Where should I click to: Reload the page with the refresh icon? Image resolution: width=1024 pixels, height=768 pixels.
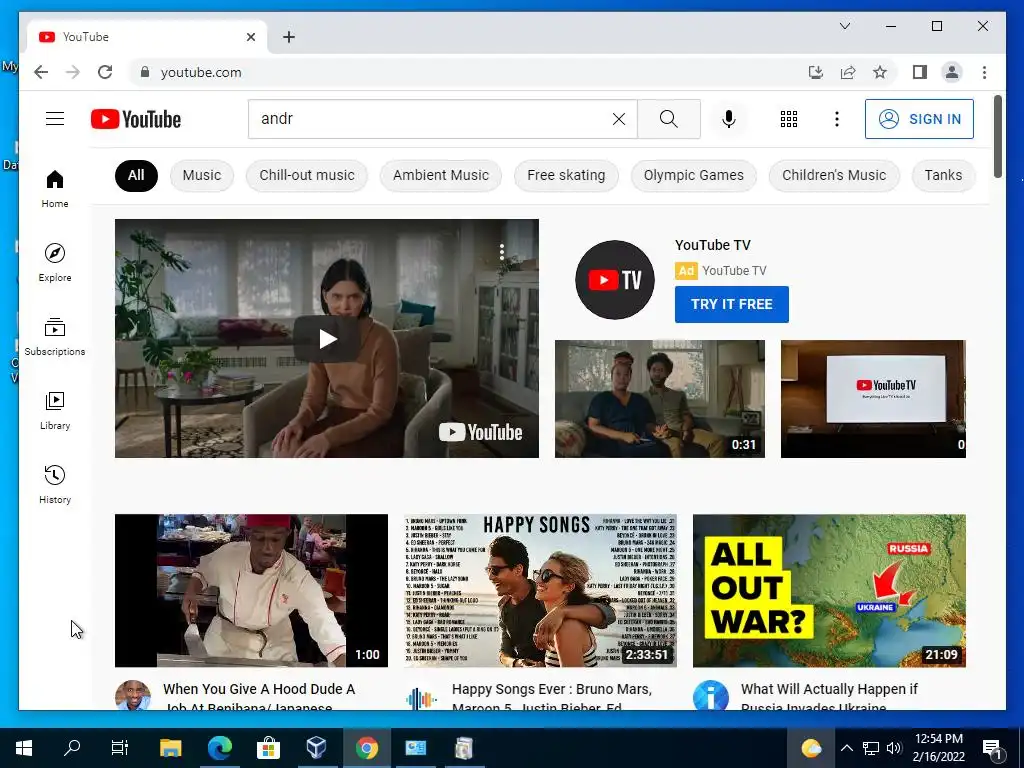tap(104, 72)
